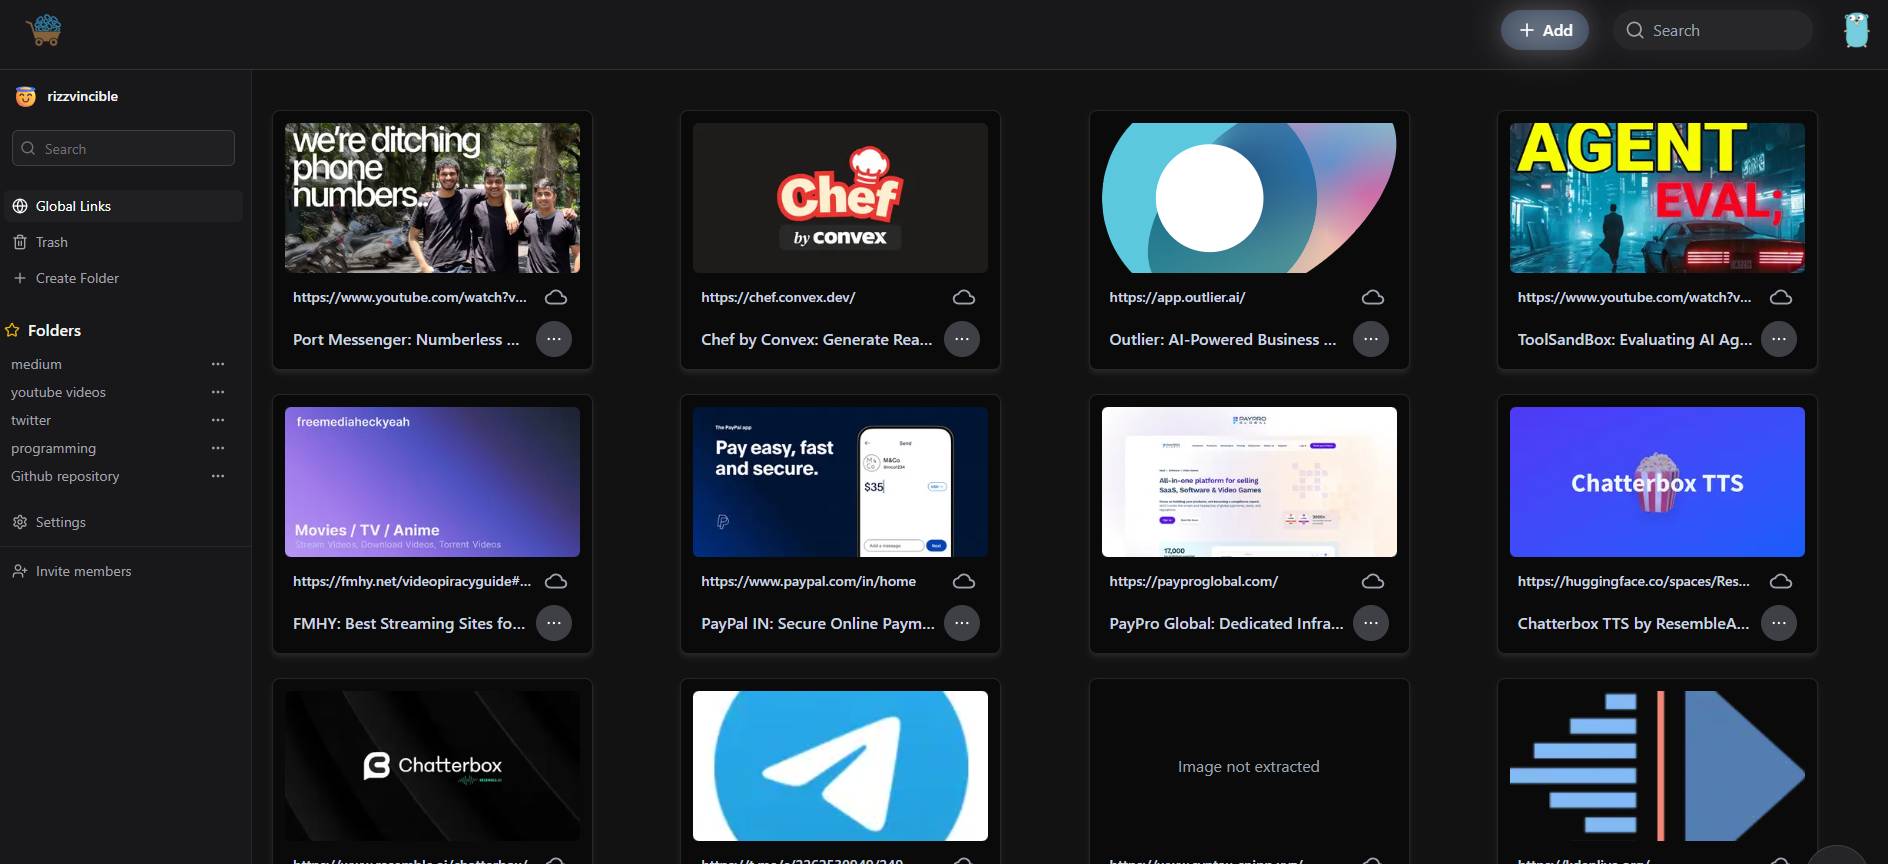Open options menu for FMHY card
This screenshot has height=864, width=1888.
click(554, 623)
